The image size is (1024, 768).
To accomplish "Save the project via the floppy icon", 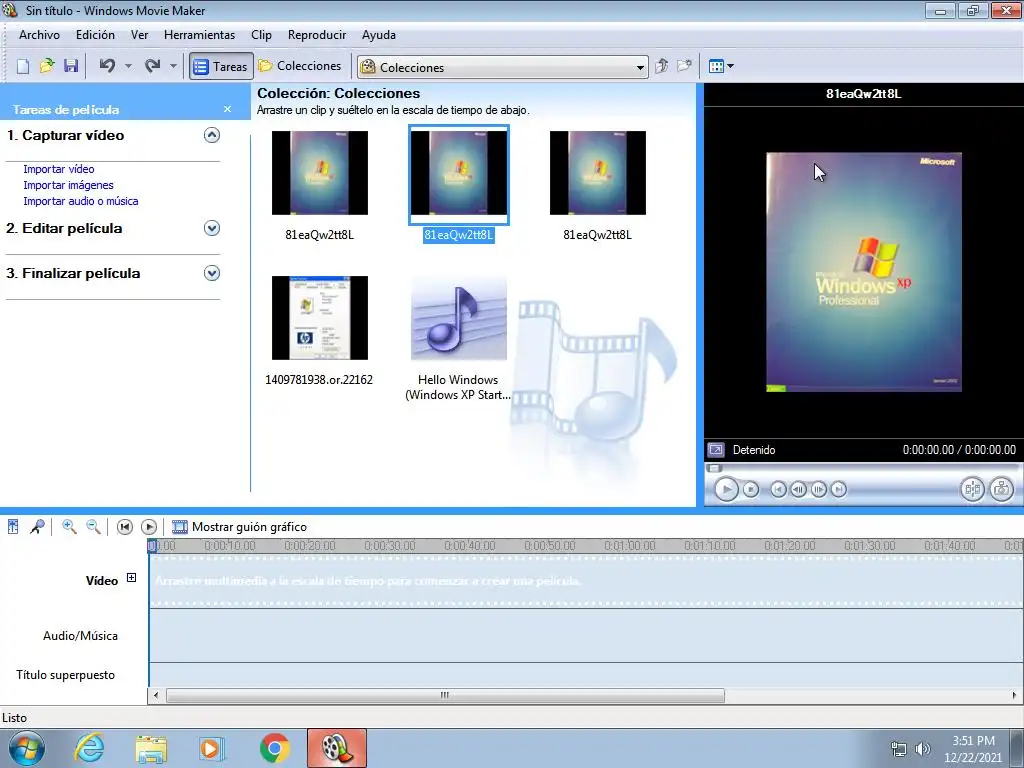I will [x=71, y=66].
